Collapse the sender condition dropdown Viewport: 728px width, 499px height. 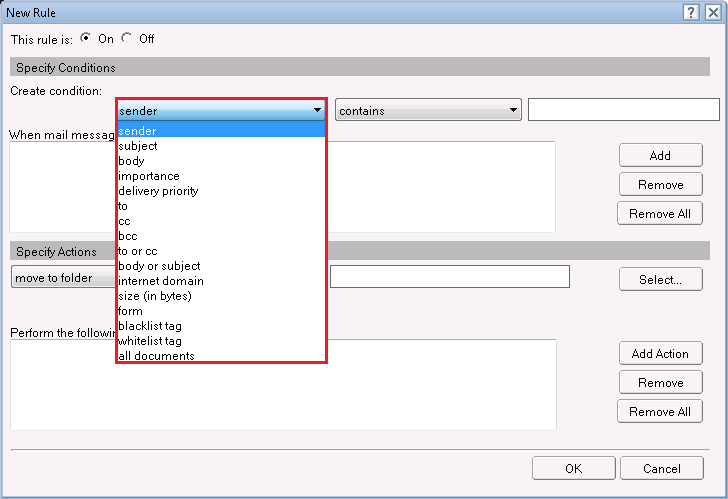pyautogui.click(x=317, y=111)
